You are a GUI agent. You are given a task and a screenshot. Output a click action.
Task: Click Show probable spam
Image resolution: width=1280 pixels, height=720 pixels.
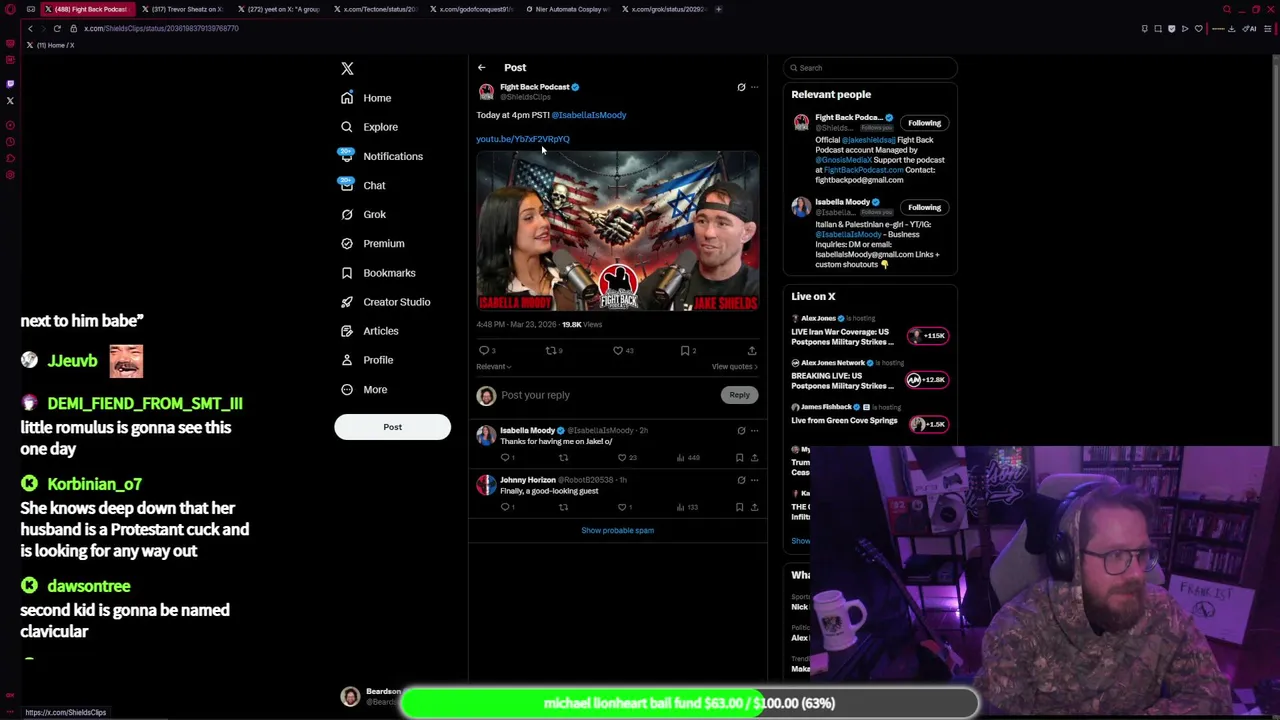pyautogui.click(x=617, y=531)
